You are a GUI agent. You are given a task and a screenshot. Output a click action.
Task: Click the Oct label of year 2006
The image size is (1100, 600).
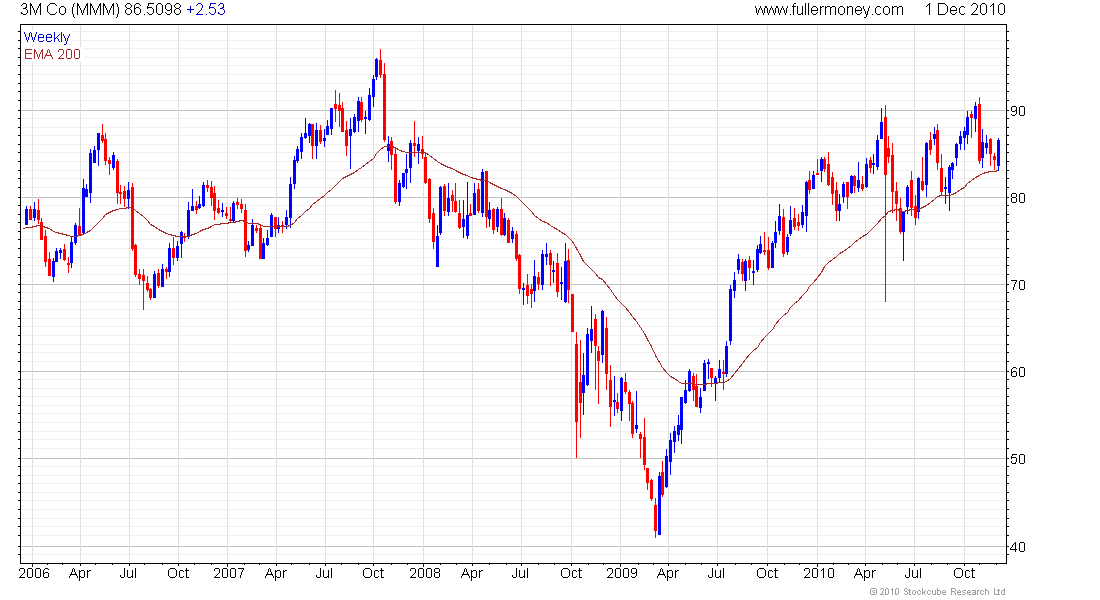pos(178,573)
